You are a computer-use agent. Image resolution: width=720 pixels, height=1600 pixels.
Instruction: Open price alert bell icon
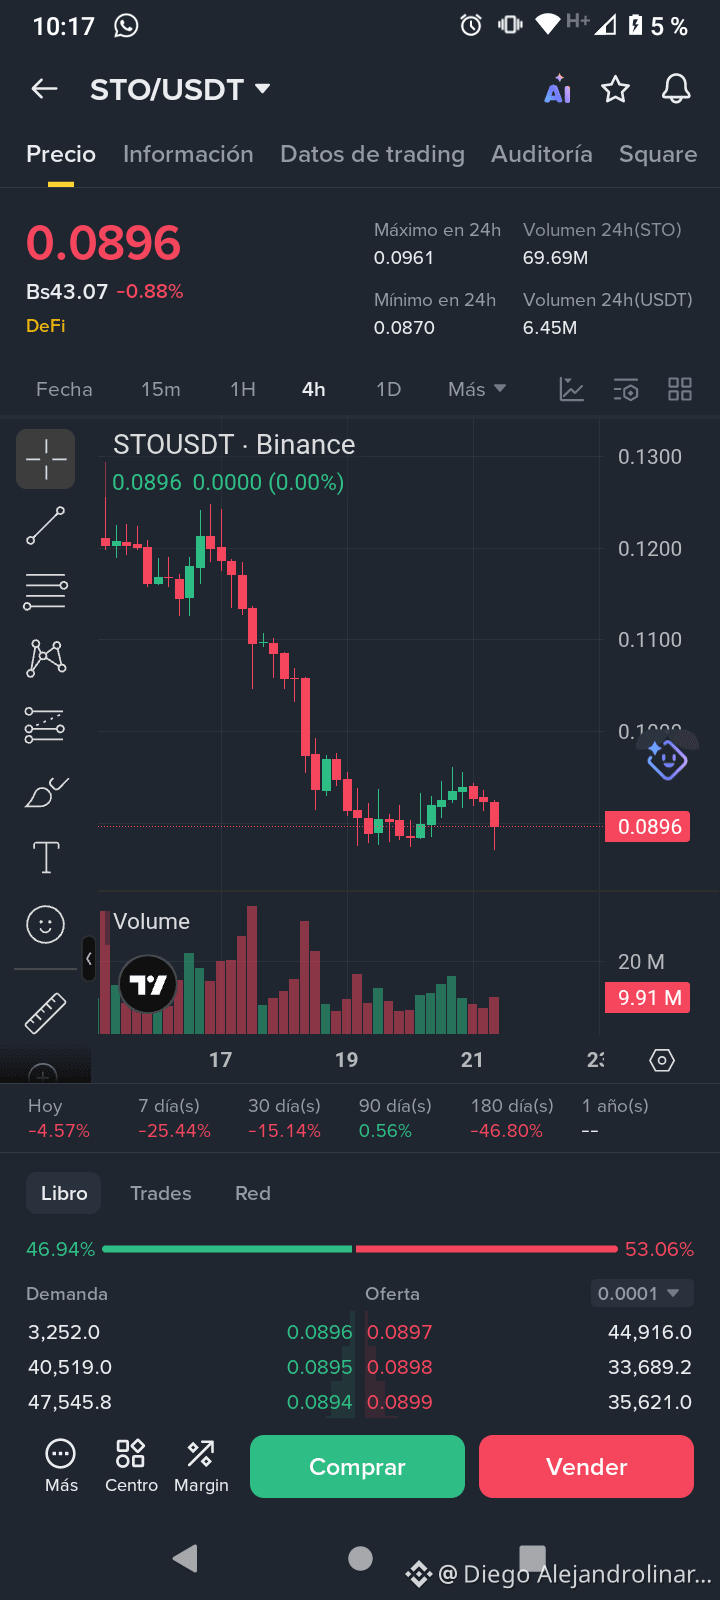point(677,89)
